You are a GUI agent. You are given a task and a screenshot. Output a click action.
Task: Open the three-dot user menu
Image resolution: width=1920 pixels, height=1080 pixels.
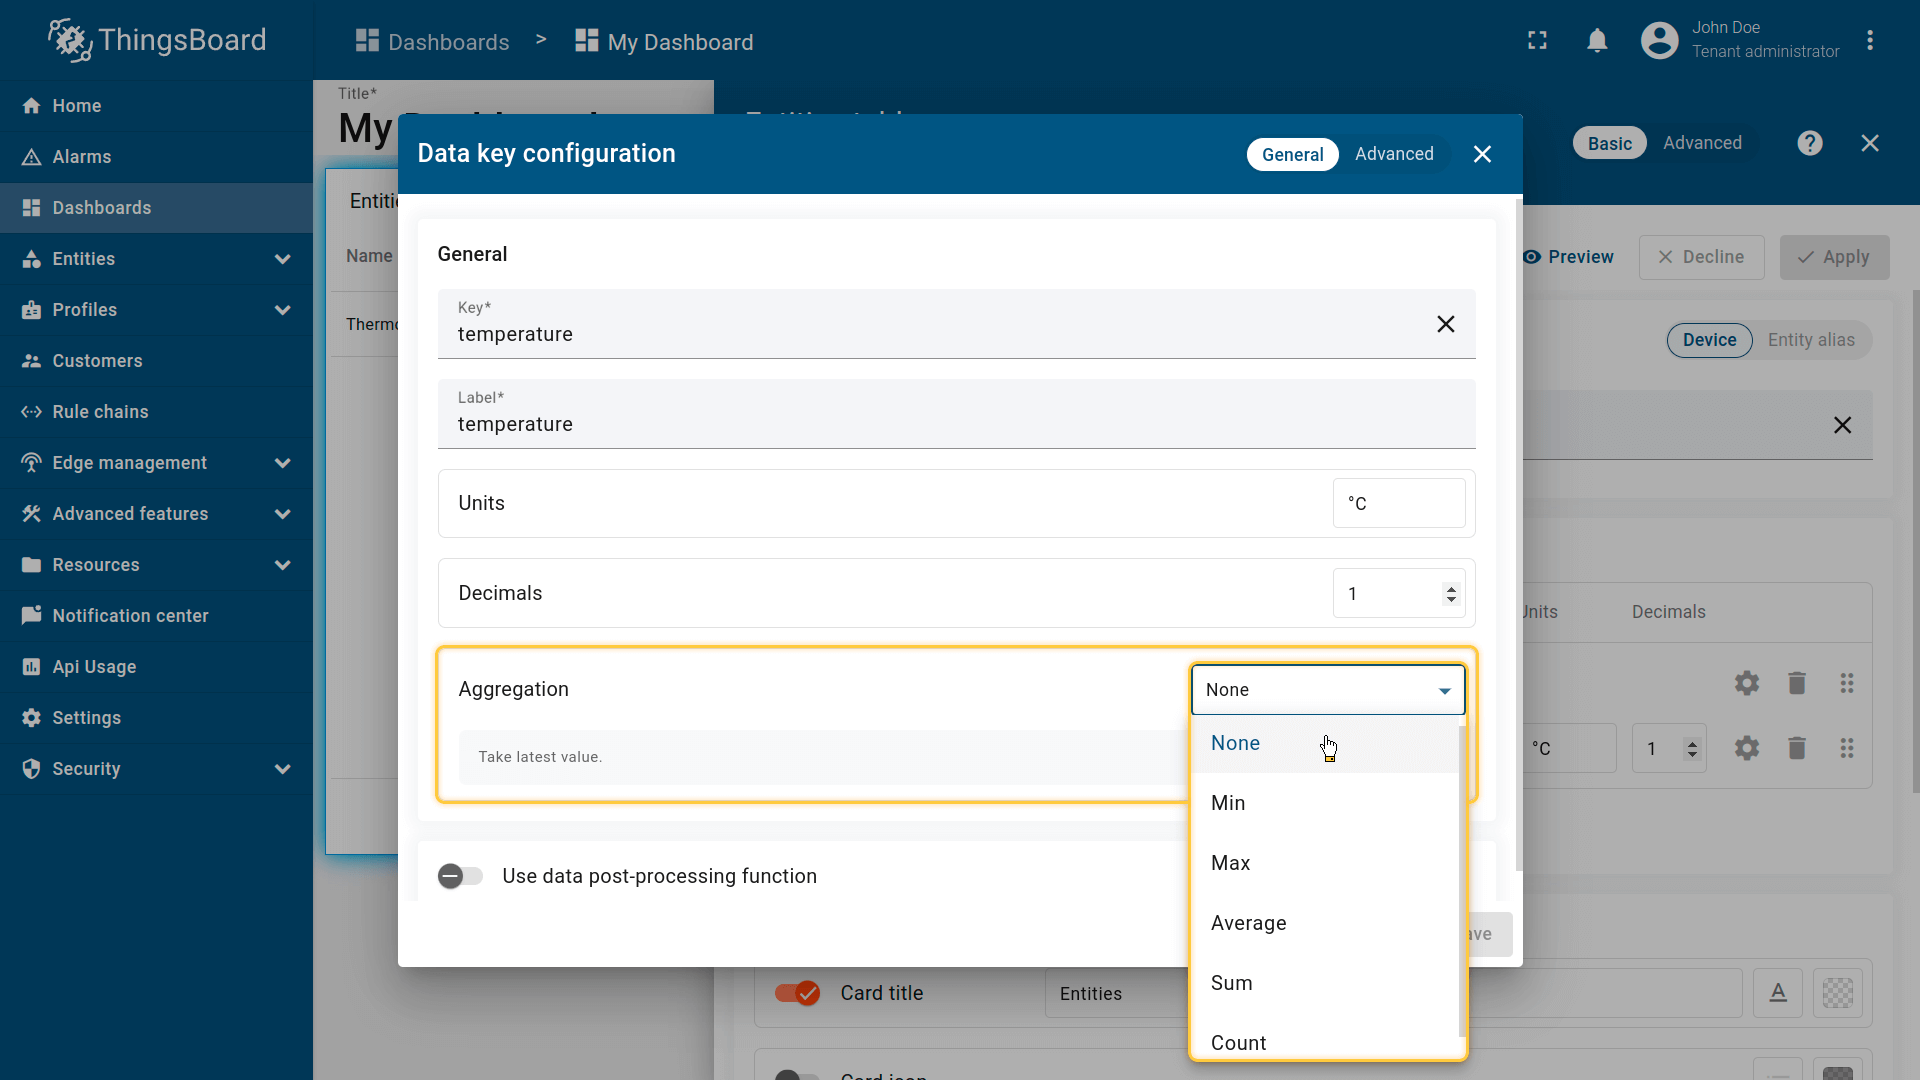[x=1869, y=41]
